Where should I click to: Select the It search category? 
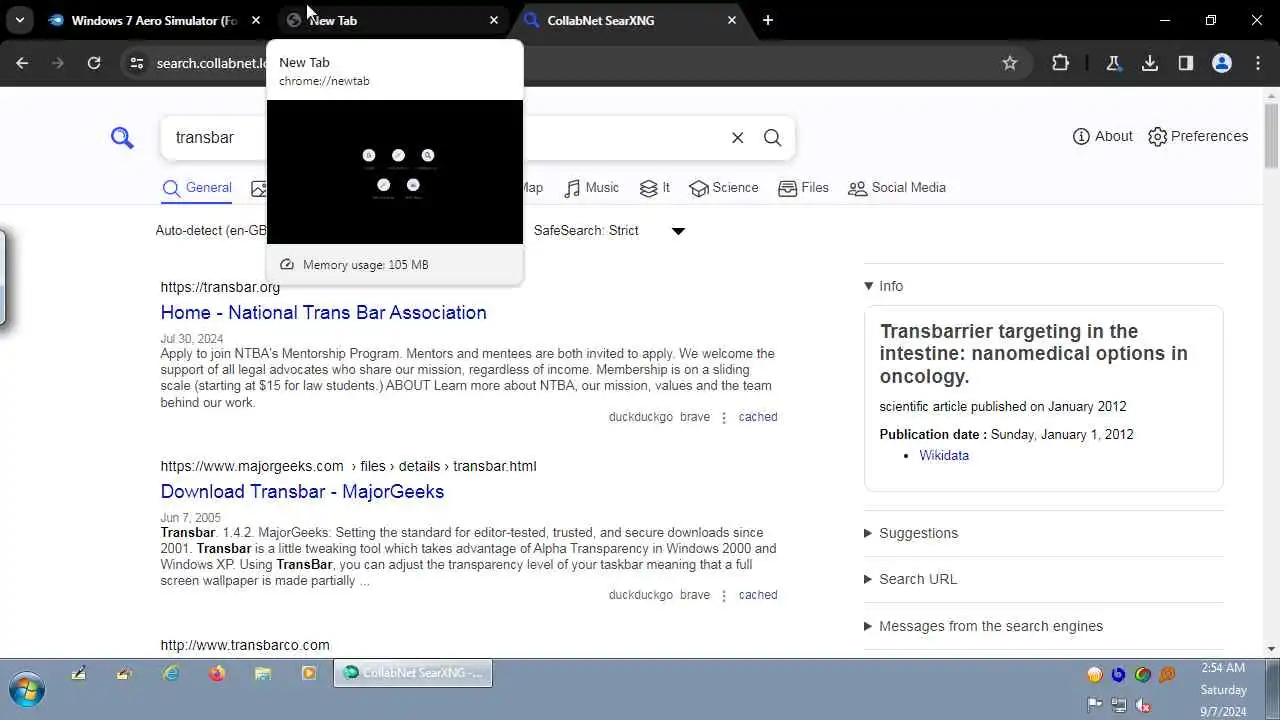(x=655, y=188)
